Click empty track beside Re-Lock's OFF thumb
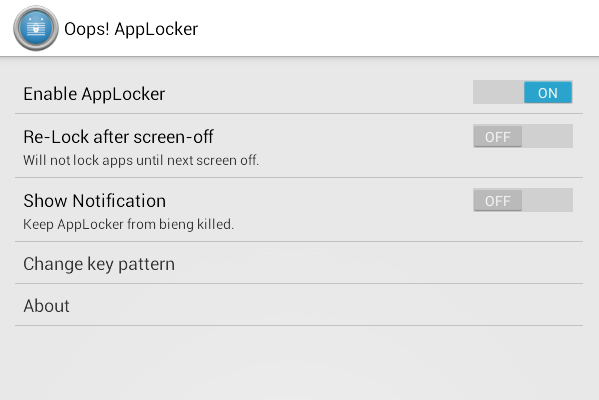The width and height of the screenshot is (599, 400). point(547,136)
